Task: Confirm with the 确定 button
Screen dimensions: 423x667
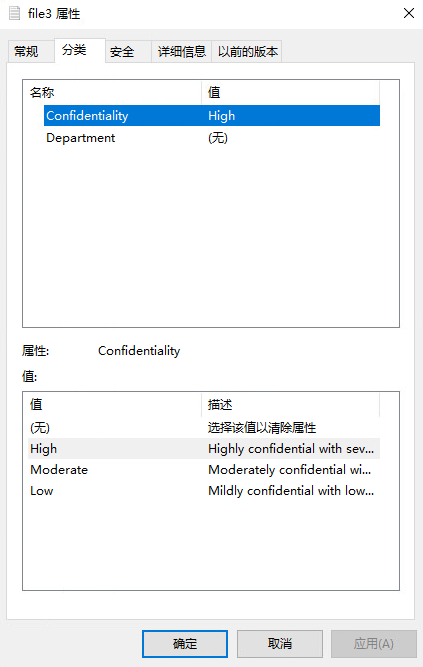Action: 185,644
